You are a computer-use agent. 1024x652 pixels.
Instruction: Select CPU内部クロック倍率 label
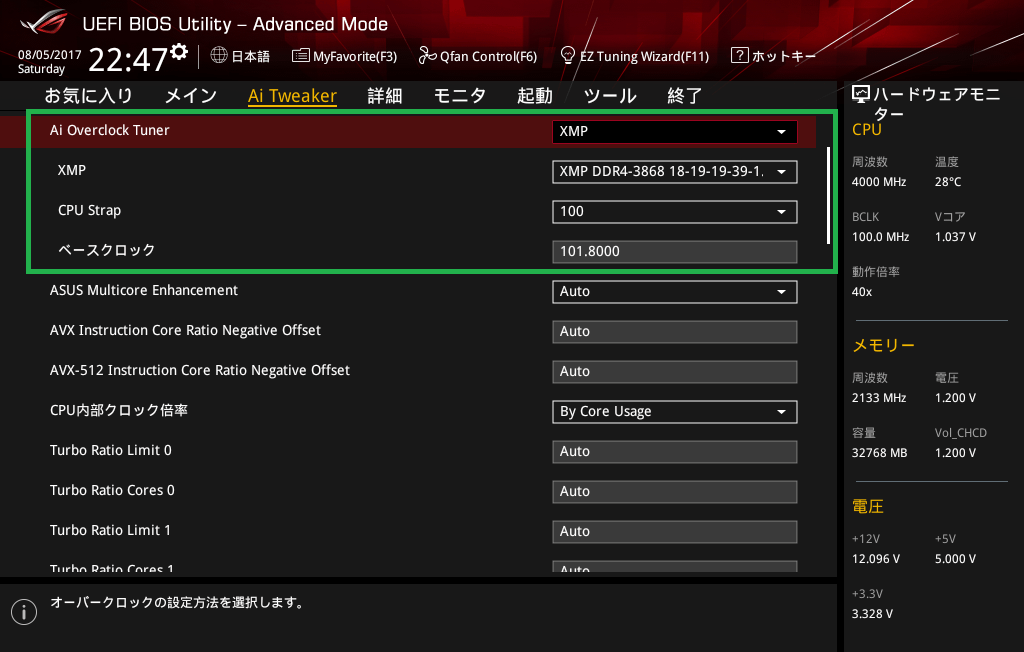(x=119, y=410)
